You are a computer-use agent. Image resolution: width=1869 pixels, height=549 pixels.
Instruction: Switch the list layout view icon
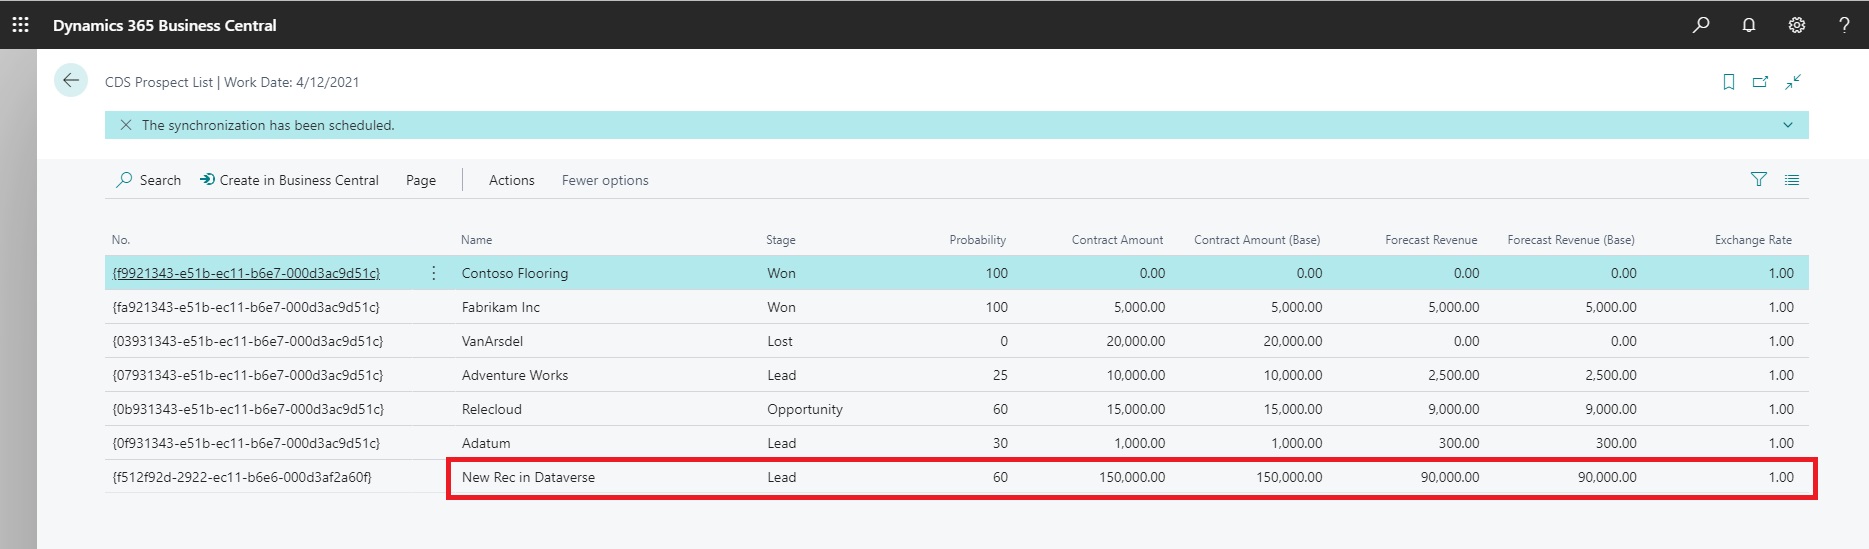1792,180
